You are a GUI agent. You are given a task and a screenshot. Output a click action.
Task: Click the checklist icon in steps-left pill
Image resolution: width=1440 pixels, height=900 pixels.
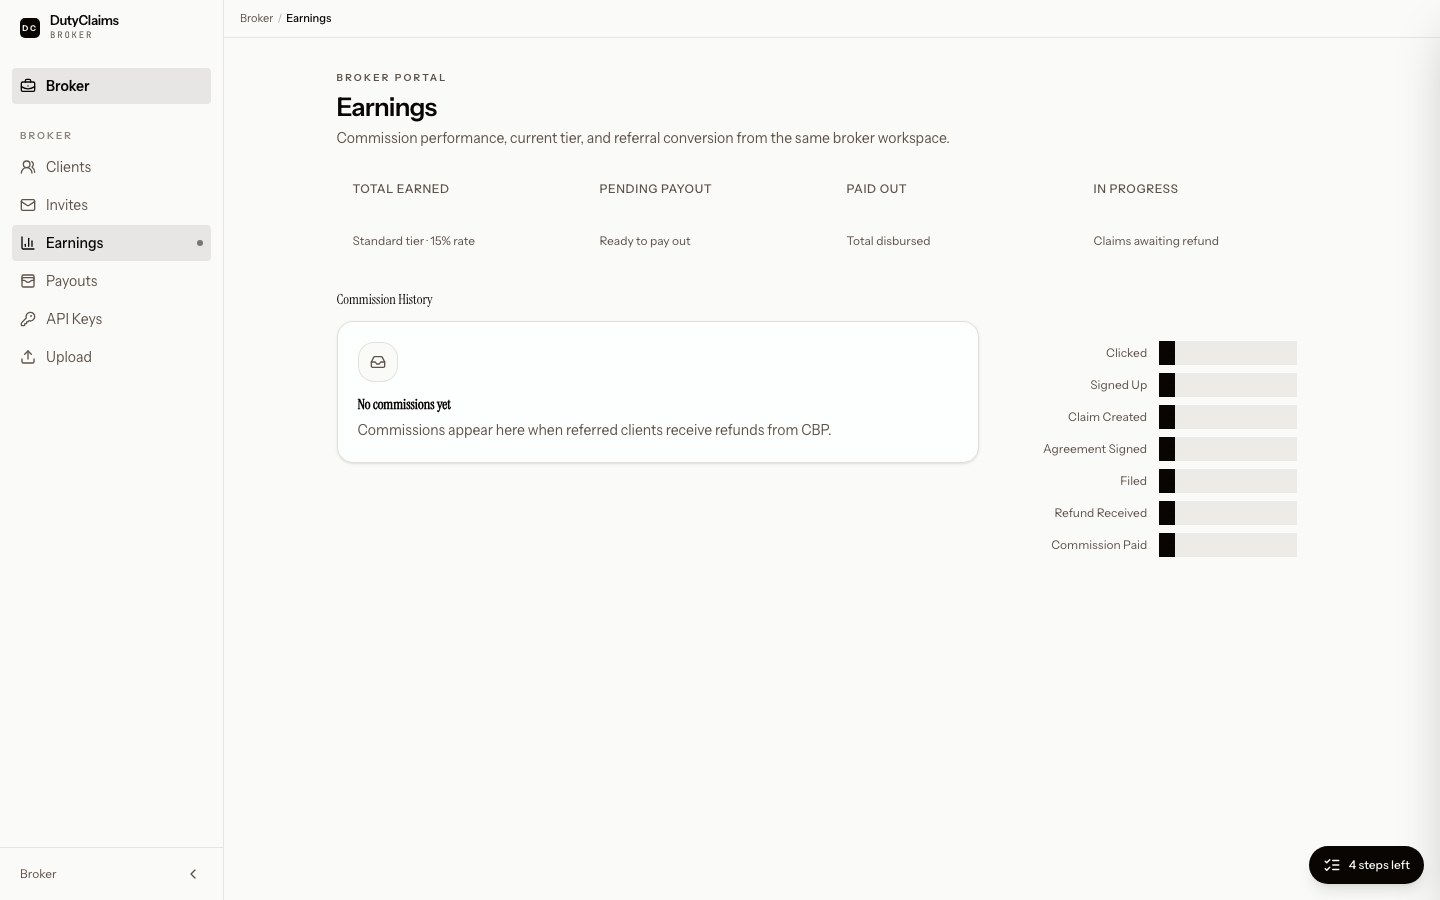coord(1332,865)
